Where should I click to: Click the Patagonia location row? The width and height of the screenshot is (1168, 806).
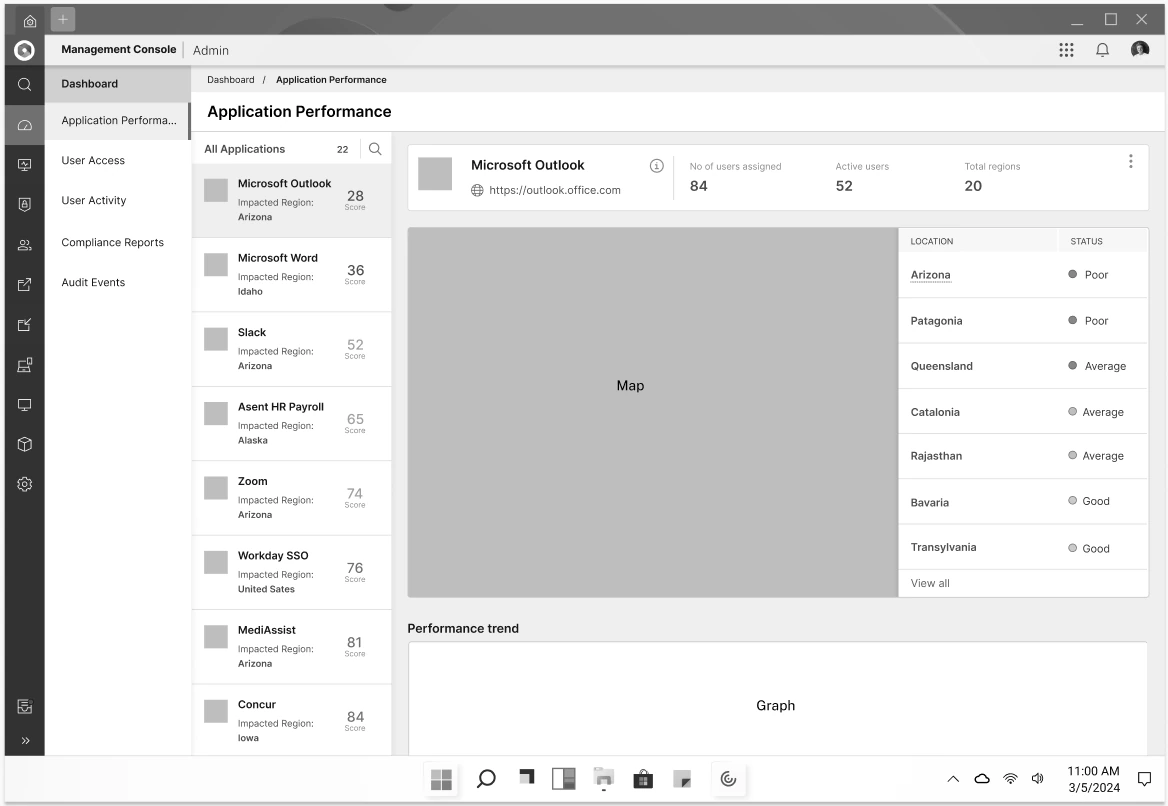(1023, 321)
